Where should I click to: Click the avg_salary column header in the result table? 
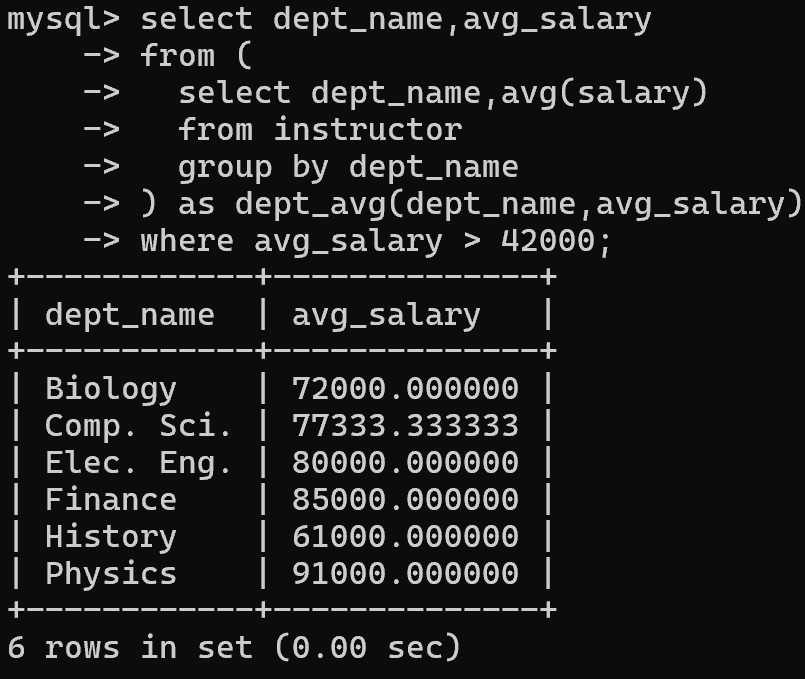(x=386, y=315)
